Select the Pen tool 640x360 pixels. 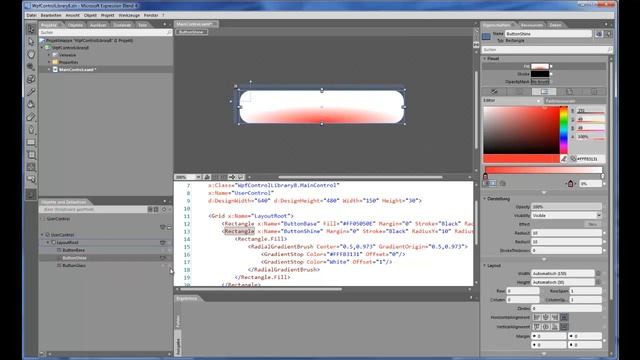point(31,130)
